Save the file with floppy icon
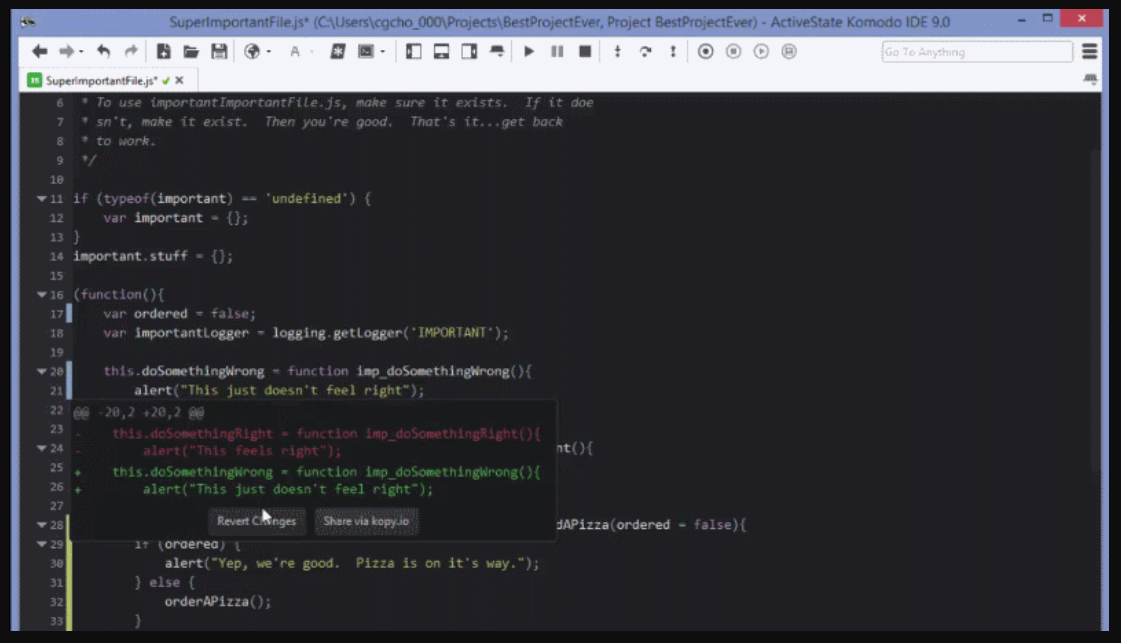This screenshot has width=1121, height=643. pyautogui.click(x=218, y=52)
